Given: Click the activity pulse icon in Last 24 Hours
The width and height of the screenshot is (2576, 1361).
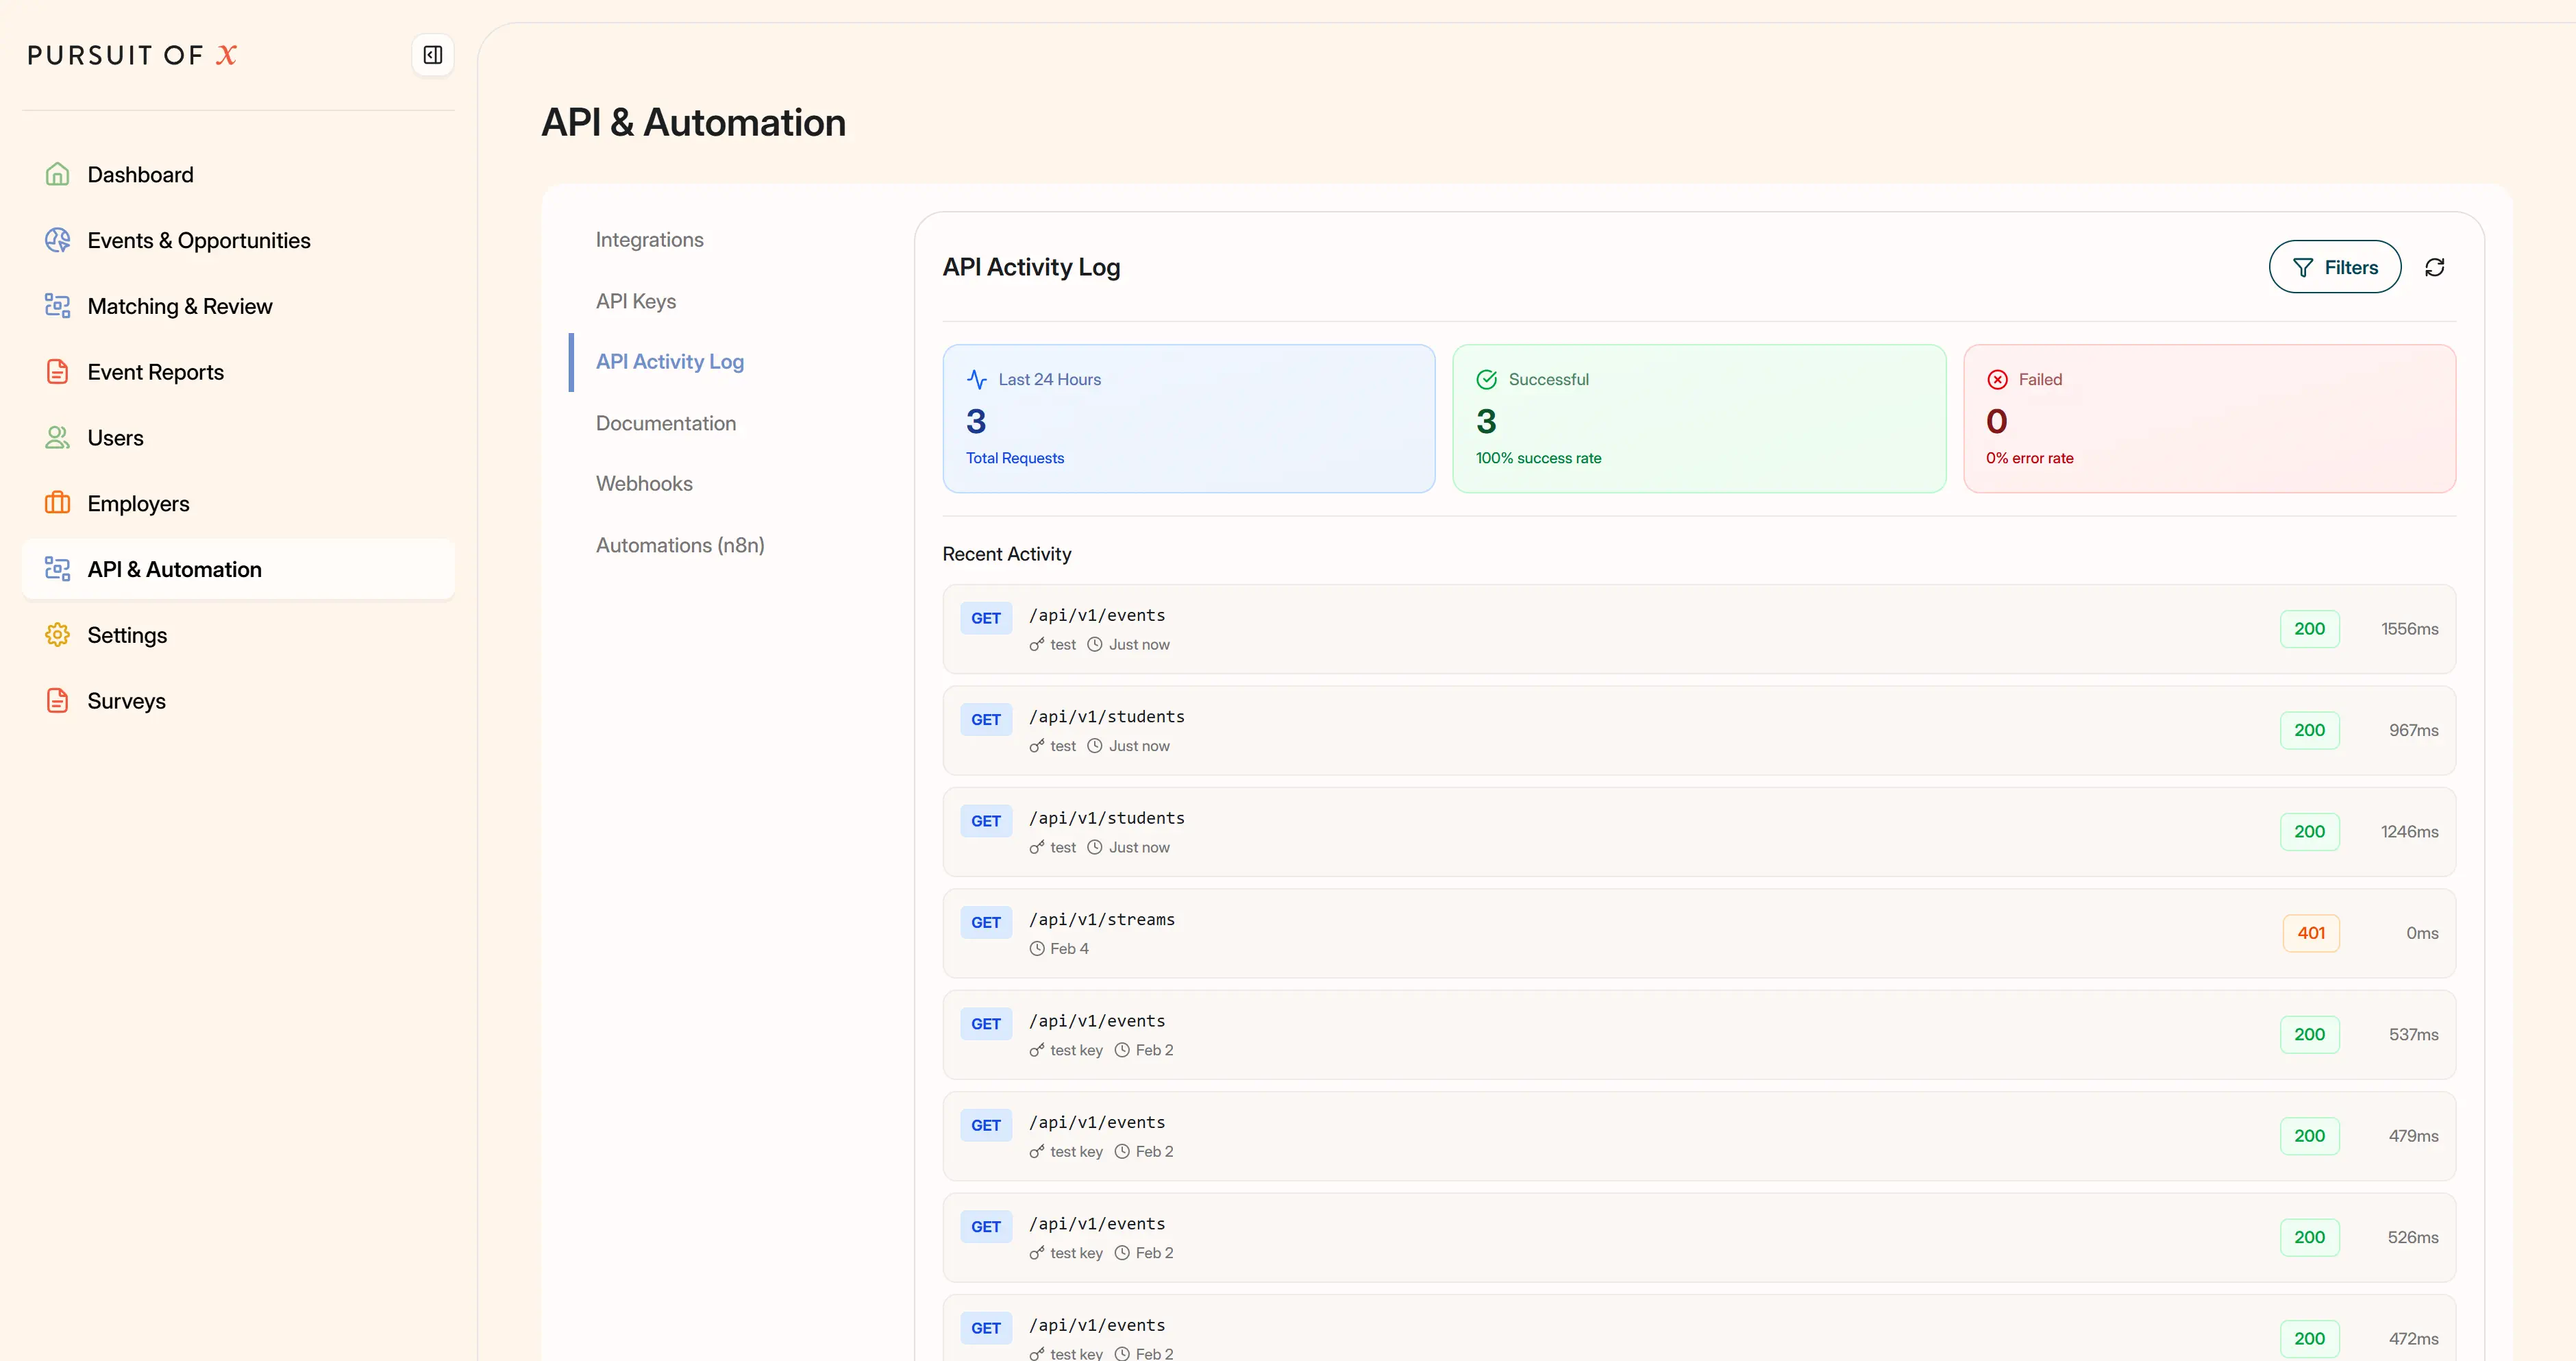Looking at the screenshot, I should [977, 379].
